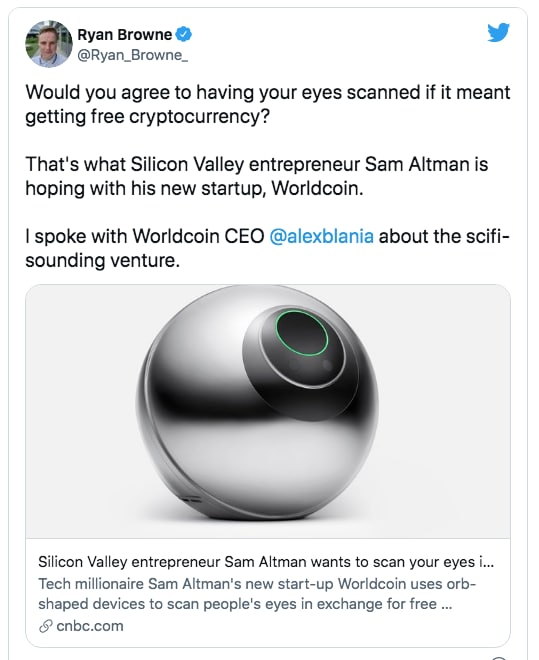Open the CNBC article headline about Sam Altman
The image size is (539, 660).
(x=266, y=562)
